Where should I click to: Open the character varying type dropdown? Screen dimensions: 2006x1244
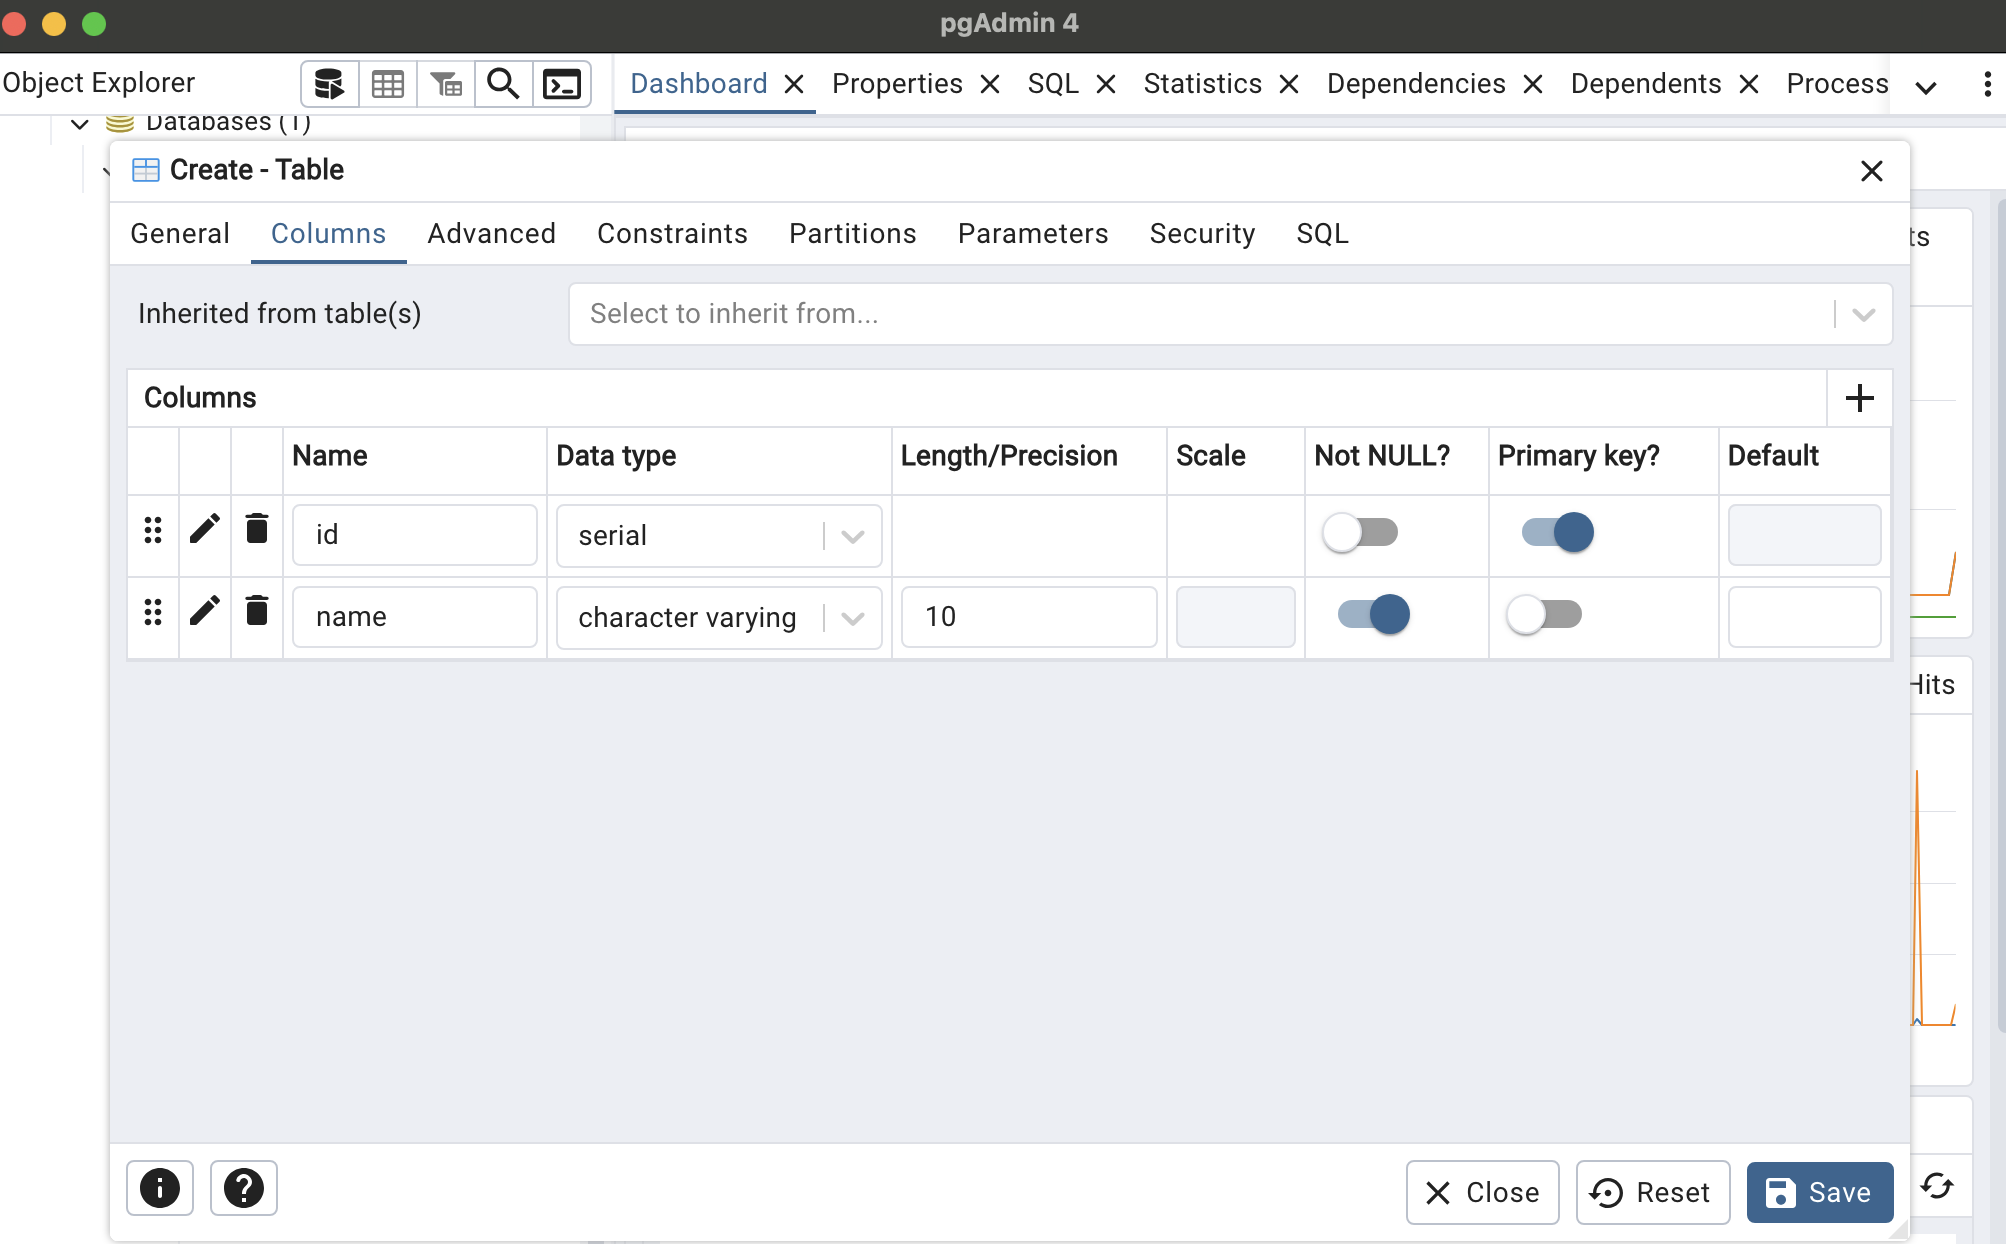point(852,618)
